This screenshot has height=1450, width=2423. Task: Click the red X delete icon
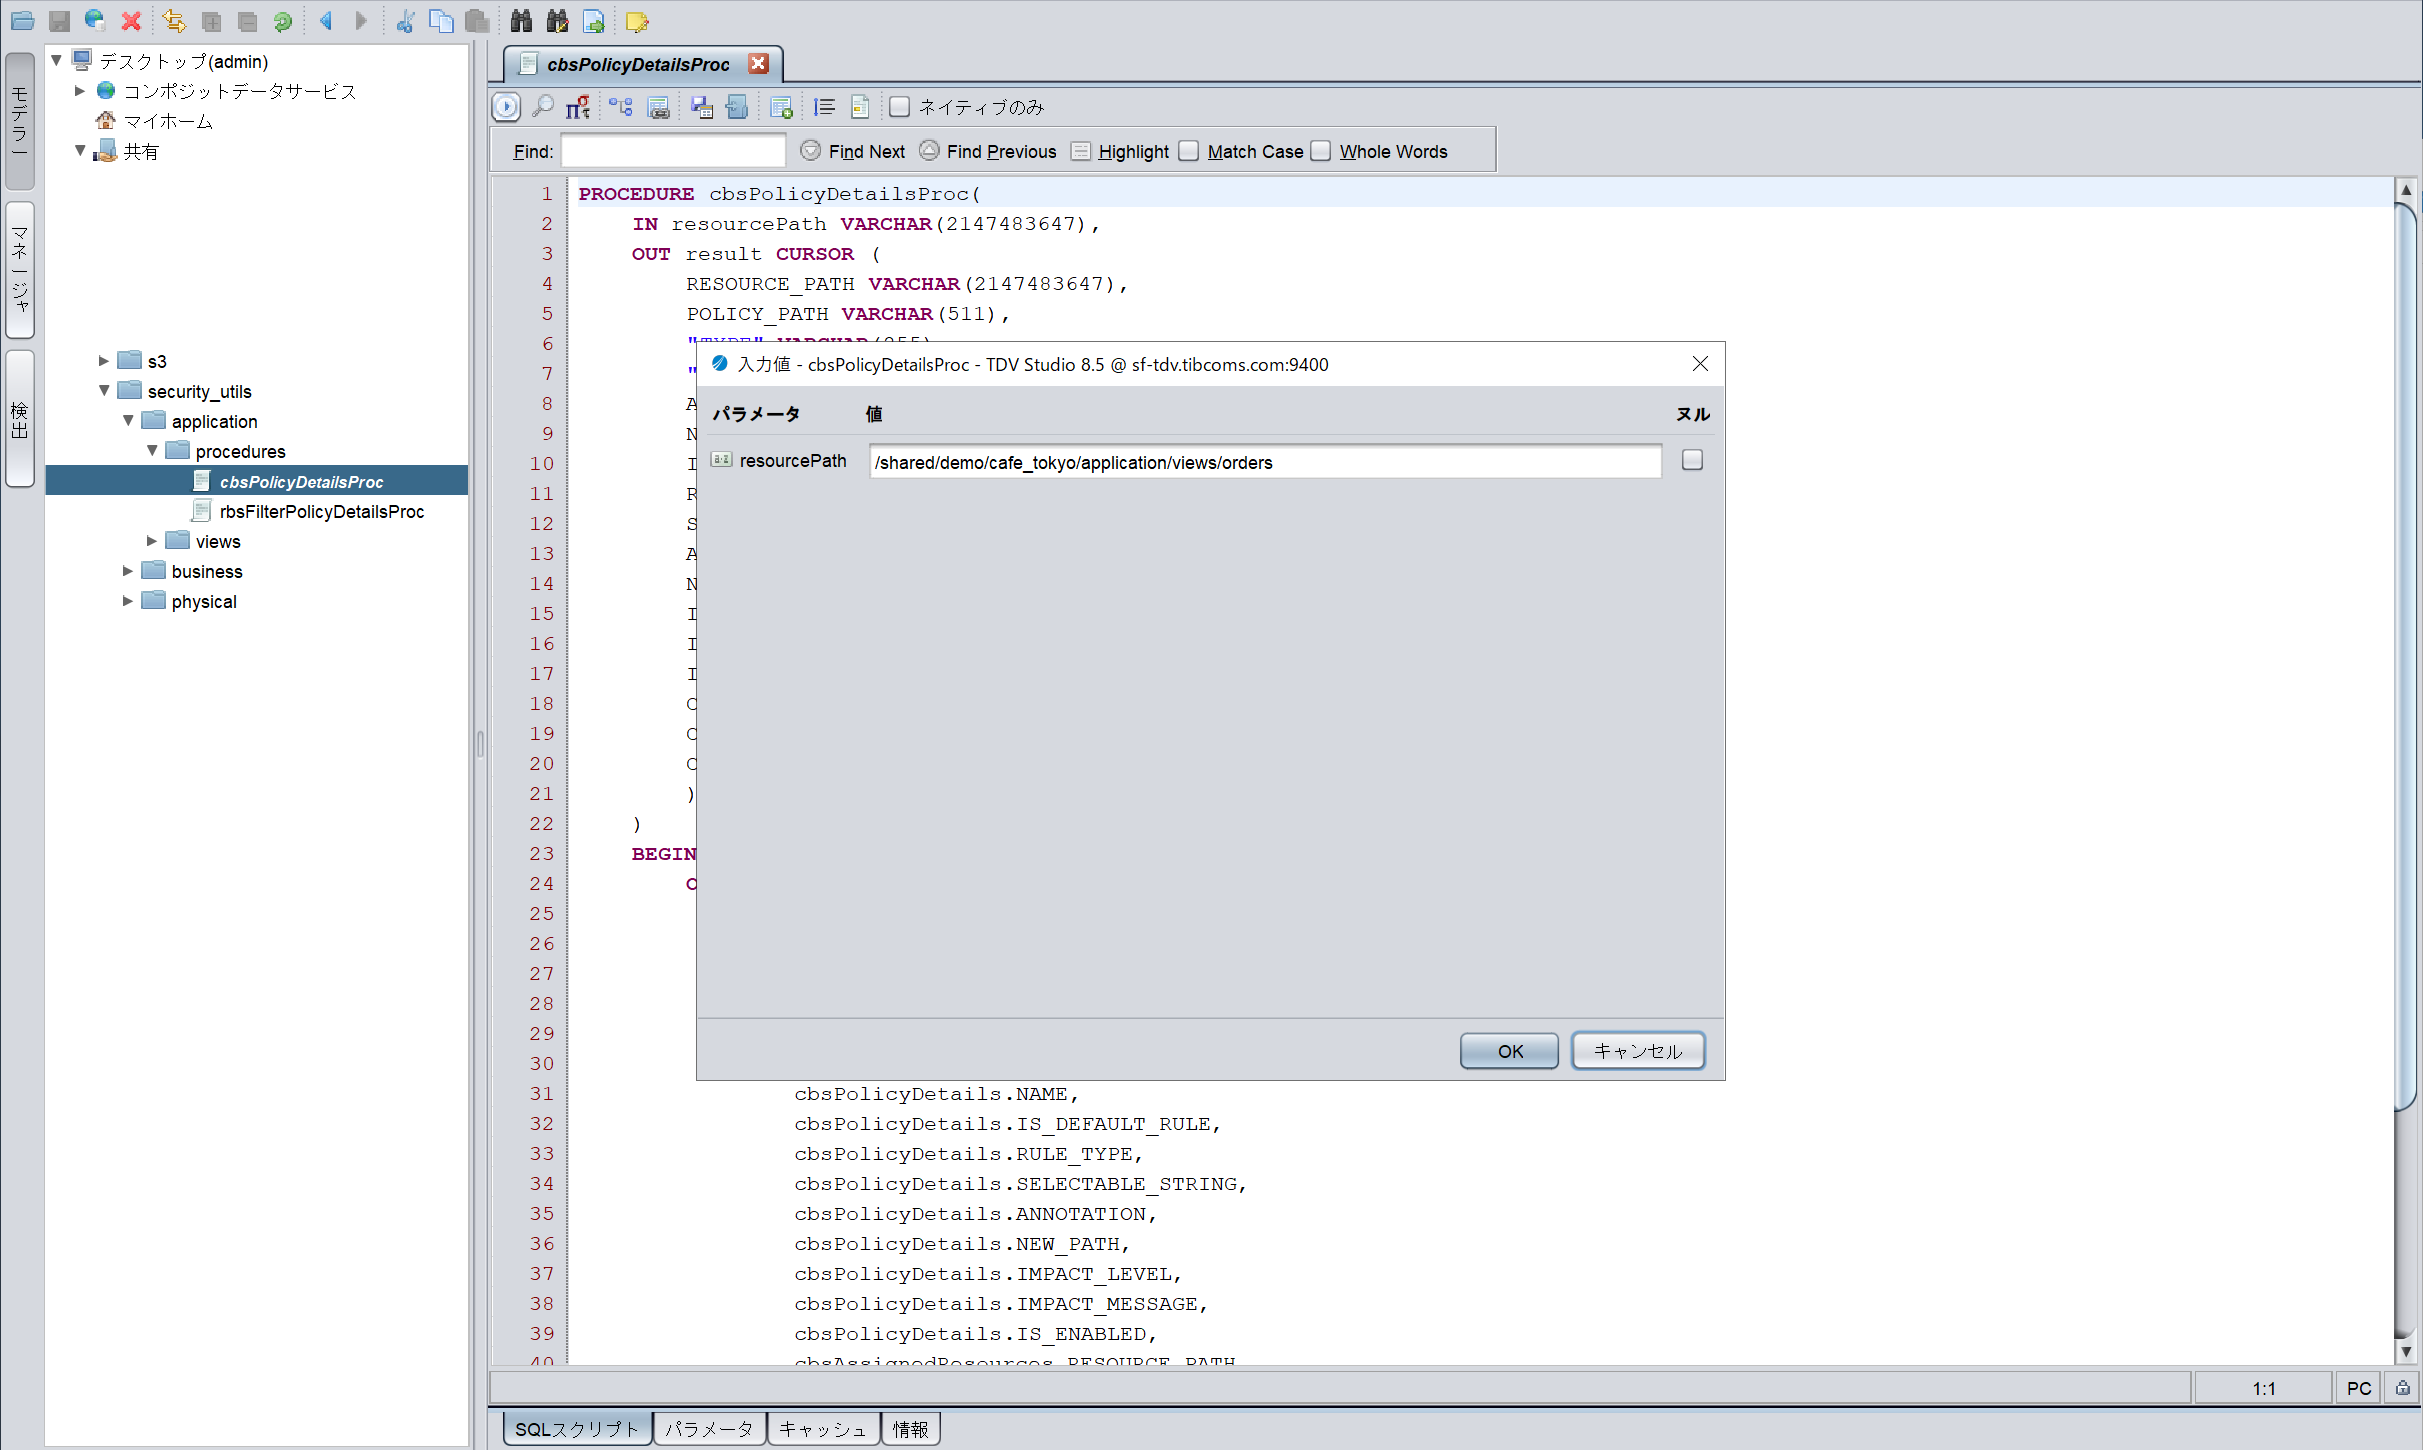click(x=131, y=20)
